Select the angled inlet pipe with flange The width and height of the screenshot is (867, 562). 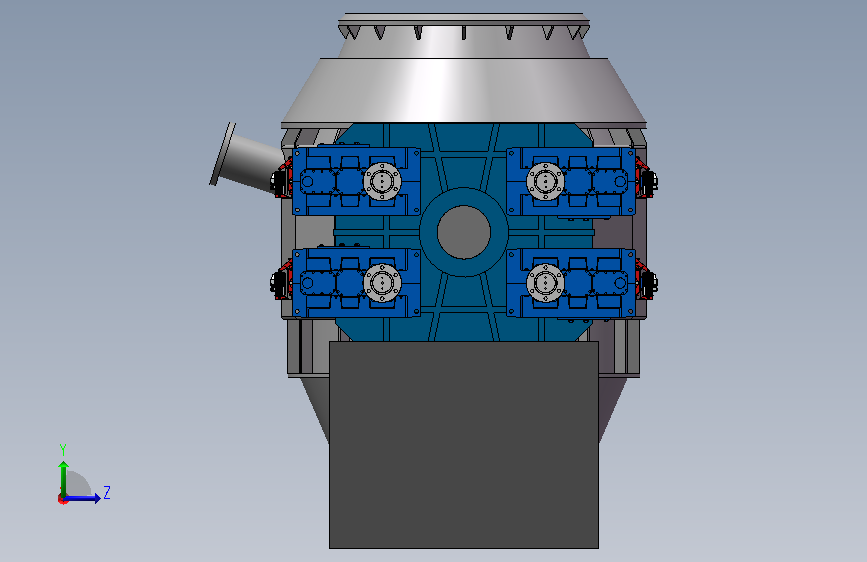246,157
